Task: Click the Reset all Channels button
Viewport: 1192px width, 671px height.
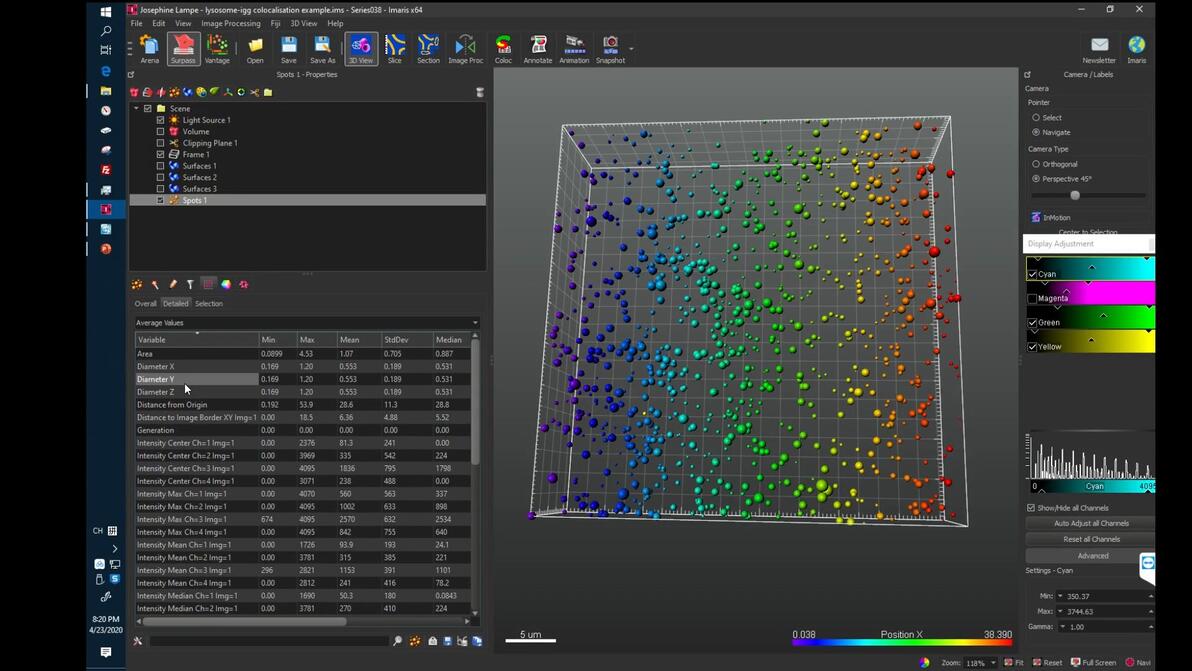Action: [x=1091, y=539]
